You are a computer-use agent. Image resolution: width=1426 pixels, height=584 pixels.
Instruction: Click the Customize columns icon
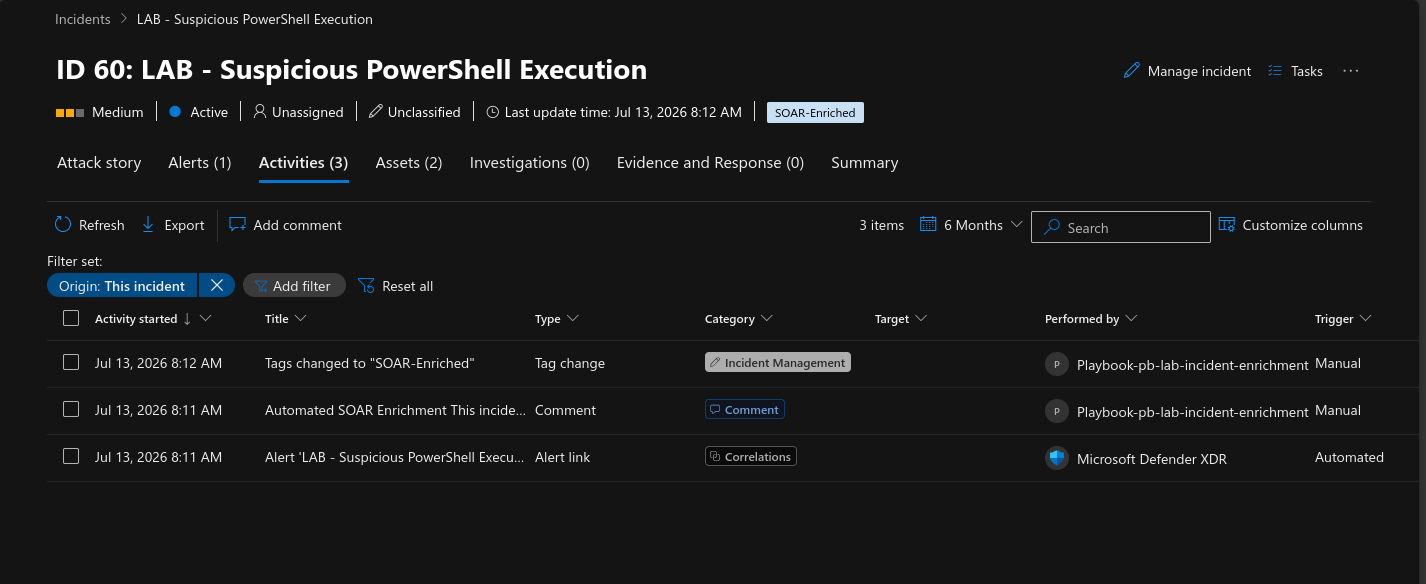pyautogui.click(x=1227, y=225)
